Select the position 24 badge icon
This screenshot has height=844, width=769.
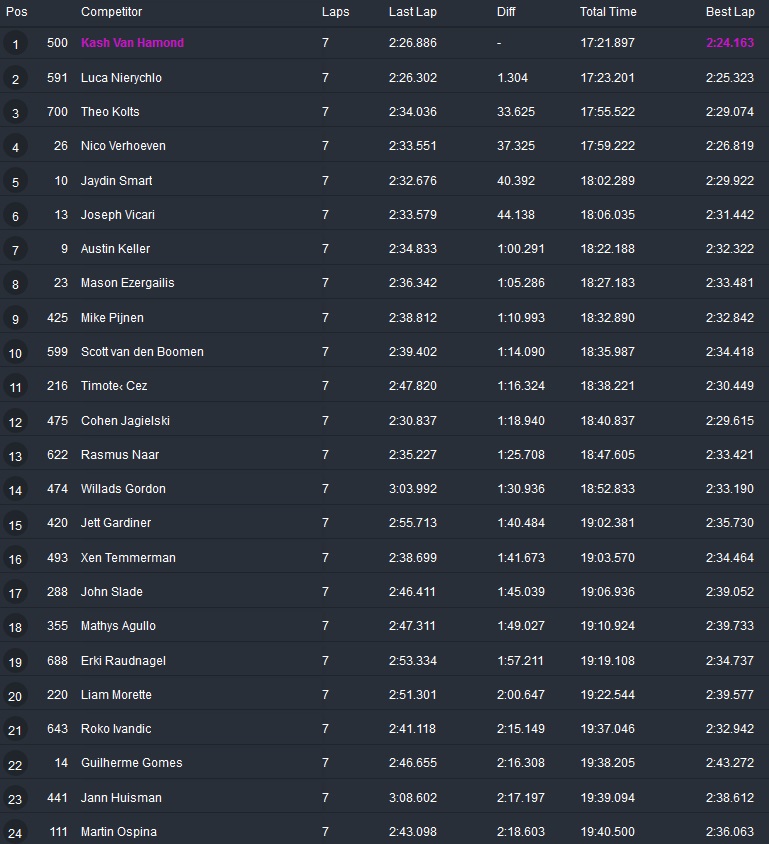tap(16, 833)
